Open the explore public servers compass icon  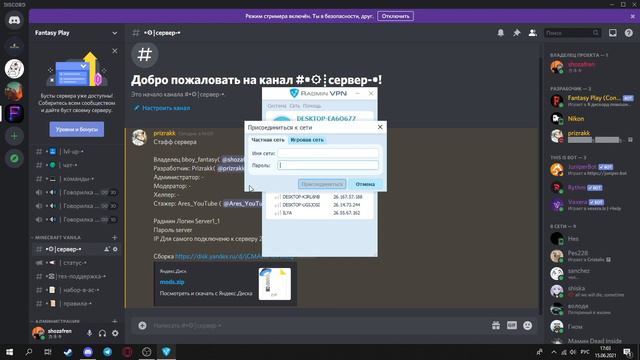pos(14,158)
